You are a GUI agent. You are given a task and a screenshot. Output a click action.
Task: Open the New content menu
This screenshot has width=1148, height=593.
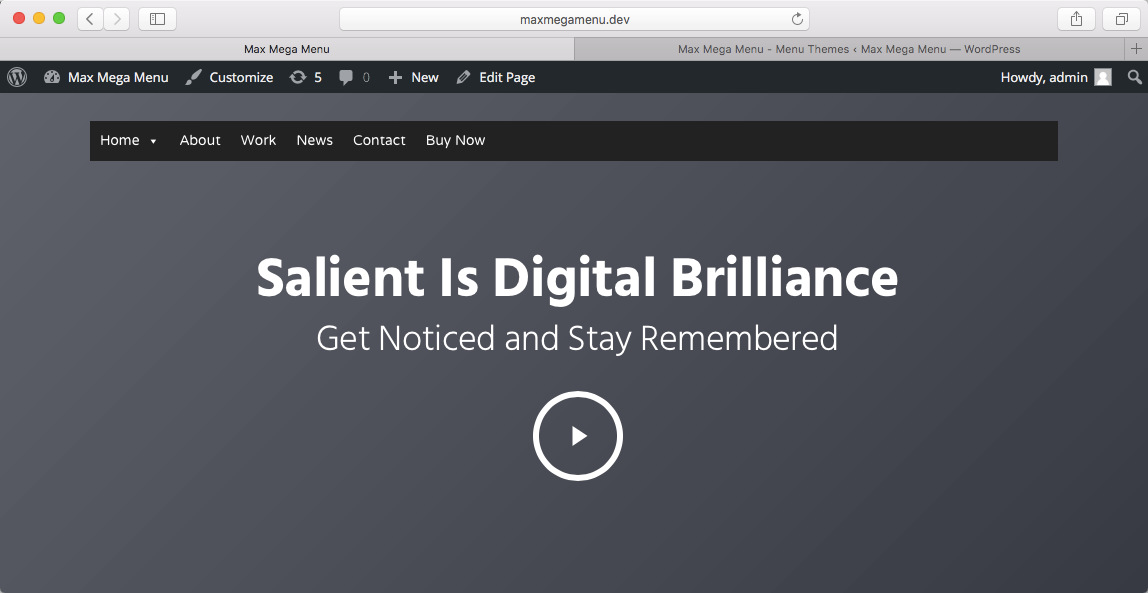click(x=414, y=77)
